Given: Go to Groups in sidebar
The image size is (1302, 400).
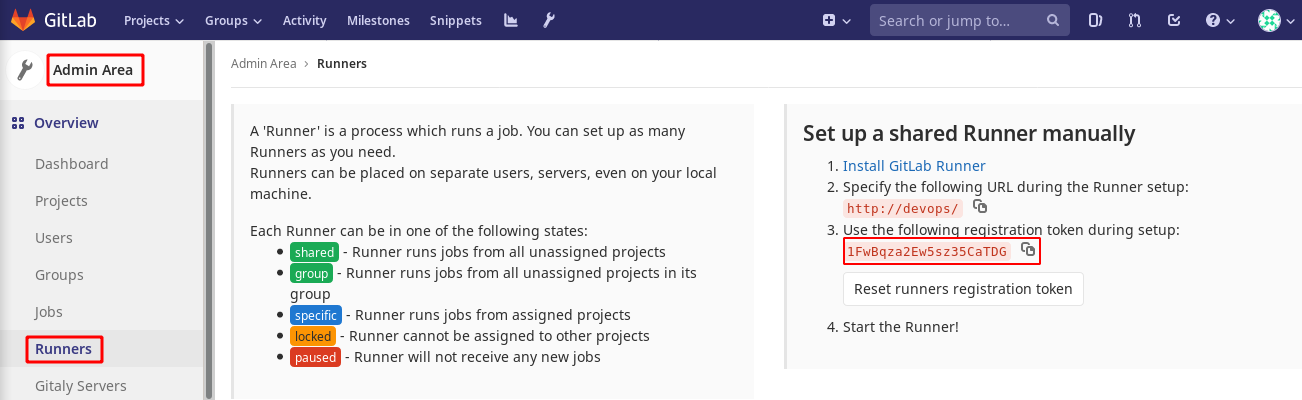Looking at the screenshot, I should [59, 275].
